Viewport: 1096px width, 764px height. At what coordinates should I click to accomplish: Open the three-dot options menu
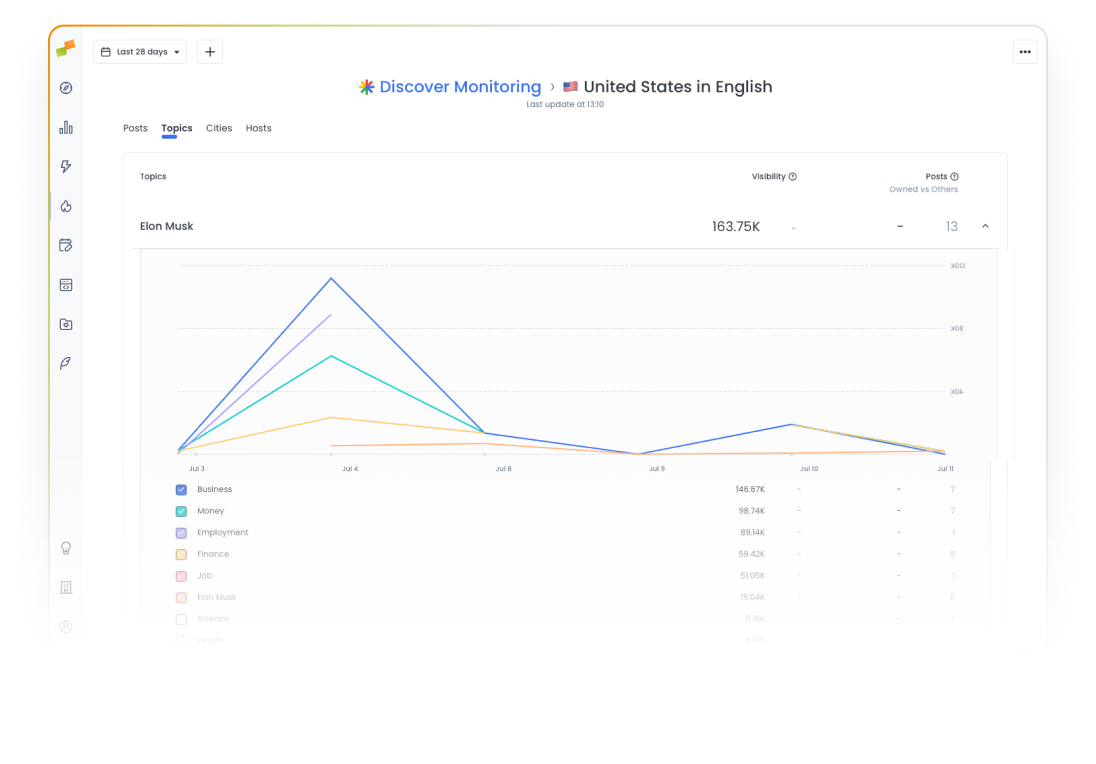tap(1025, 52)
